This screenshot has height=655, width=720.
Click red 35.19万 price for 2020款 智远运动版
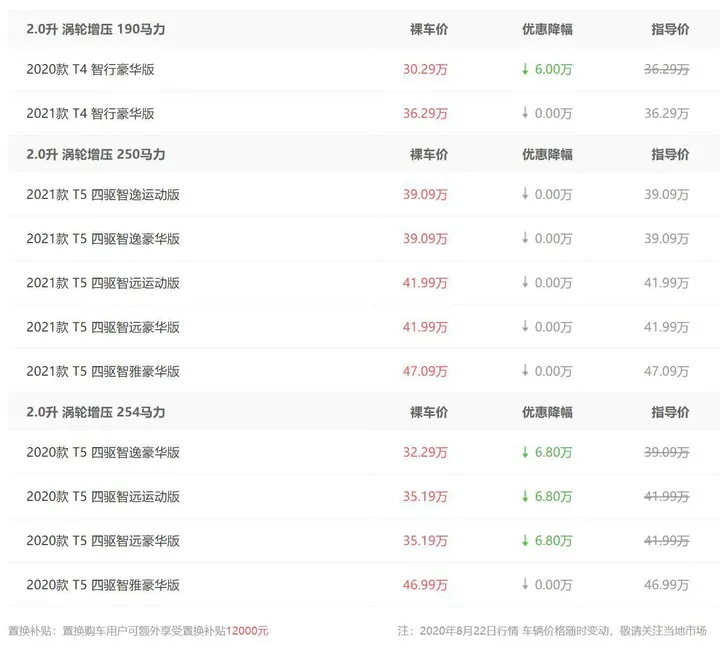(425, 497)
